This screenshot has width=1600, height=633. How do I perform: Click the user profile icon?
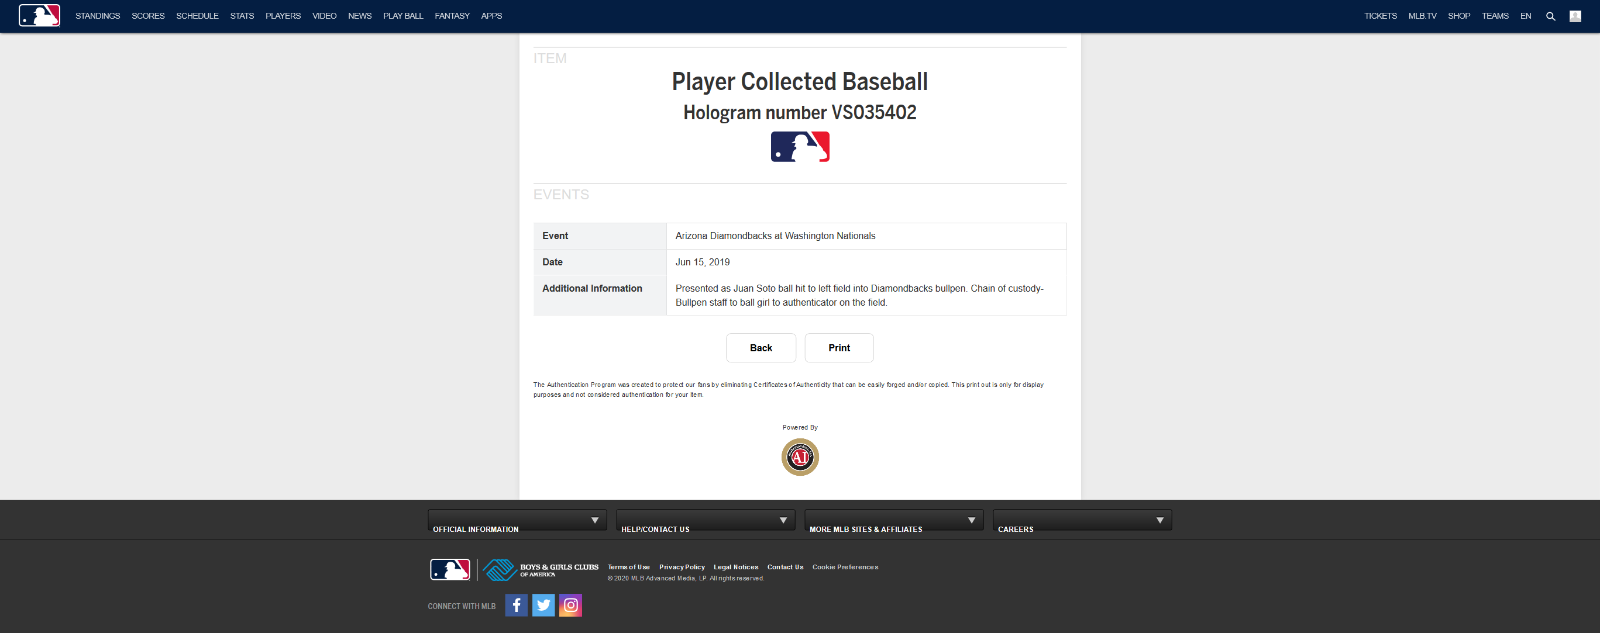1575,16
